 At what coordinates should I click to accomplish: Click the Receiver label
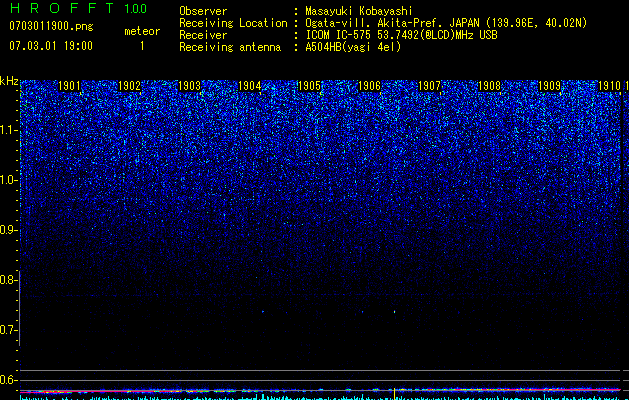tap(203, 35)
